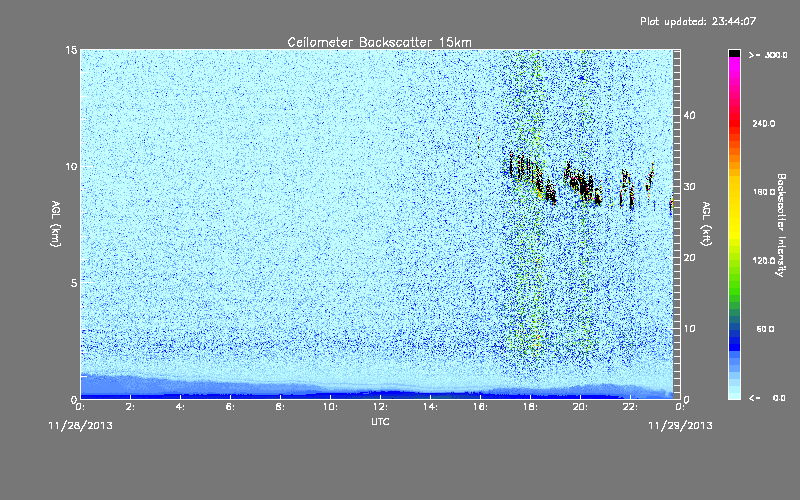Click the green colorbar segment near 120.0
Image resolution: width=800 pixels, height=500 pixels.
[734, 265]
